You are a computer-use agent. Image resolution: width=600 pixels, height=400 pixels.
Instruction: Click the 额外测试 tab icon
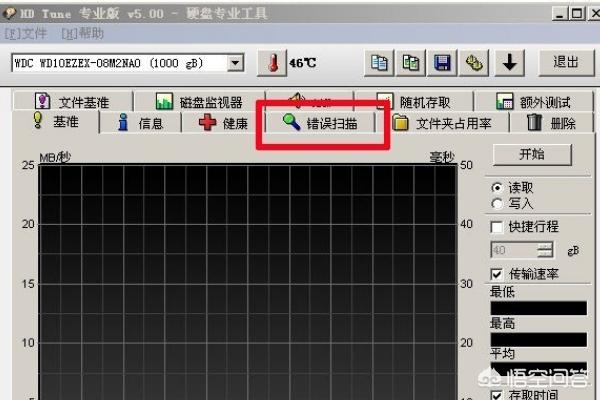(x=505, y=101)
